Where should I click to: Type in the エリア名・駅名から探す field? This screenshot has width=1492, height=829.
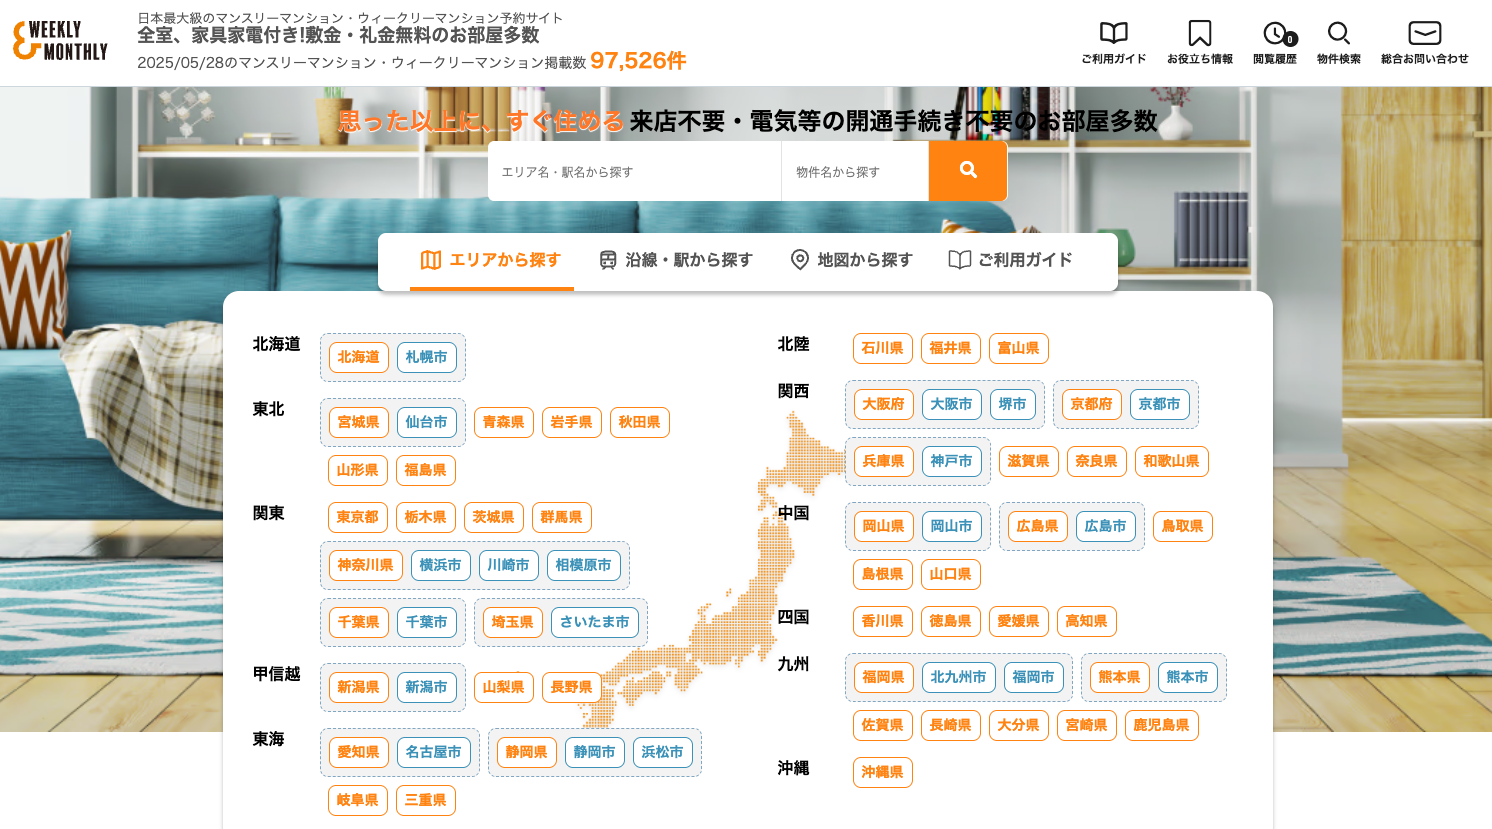[634, 172]
